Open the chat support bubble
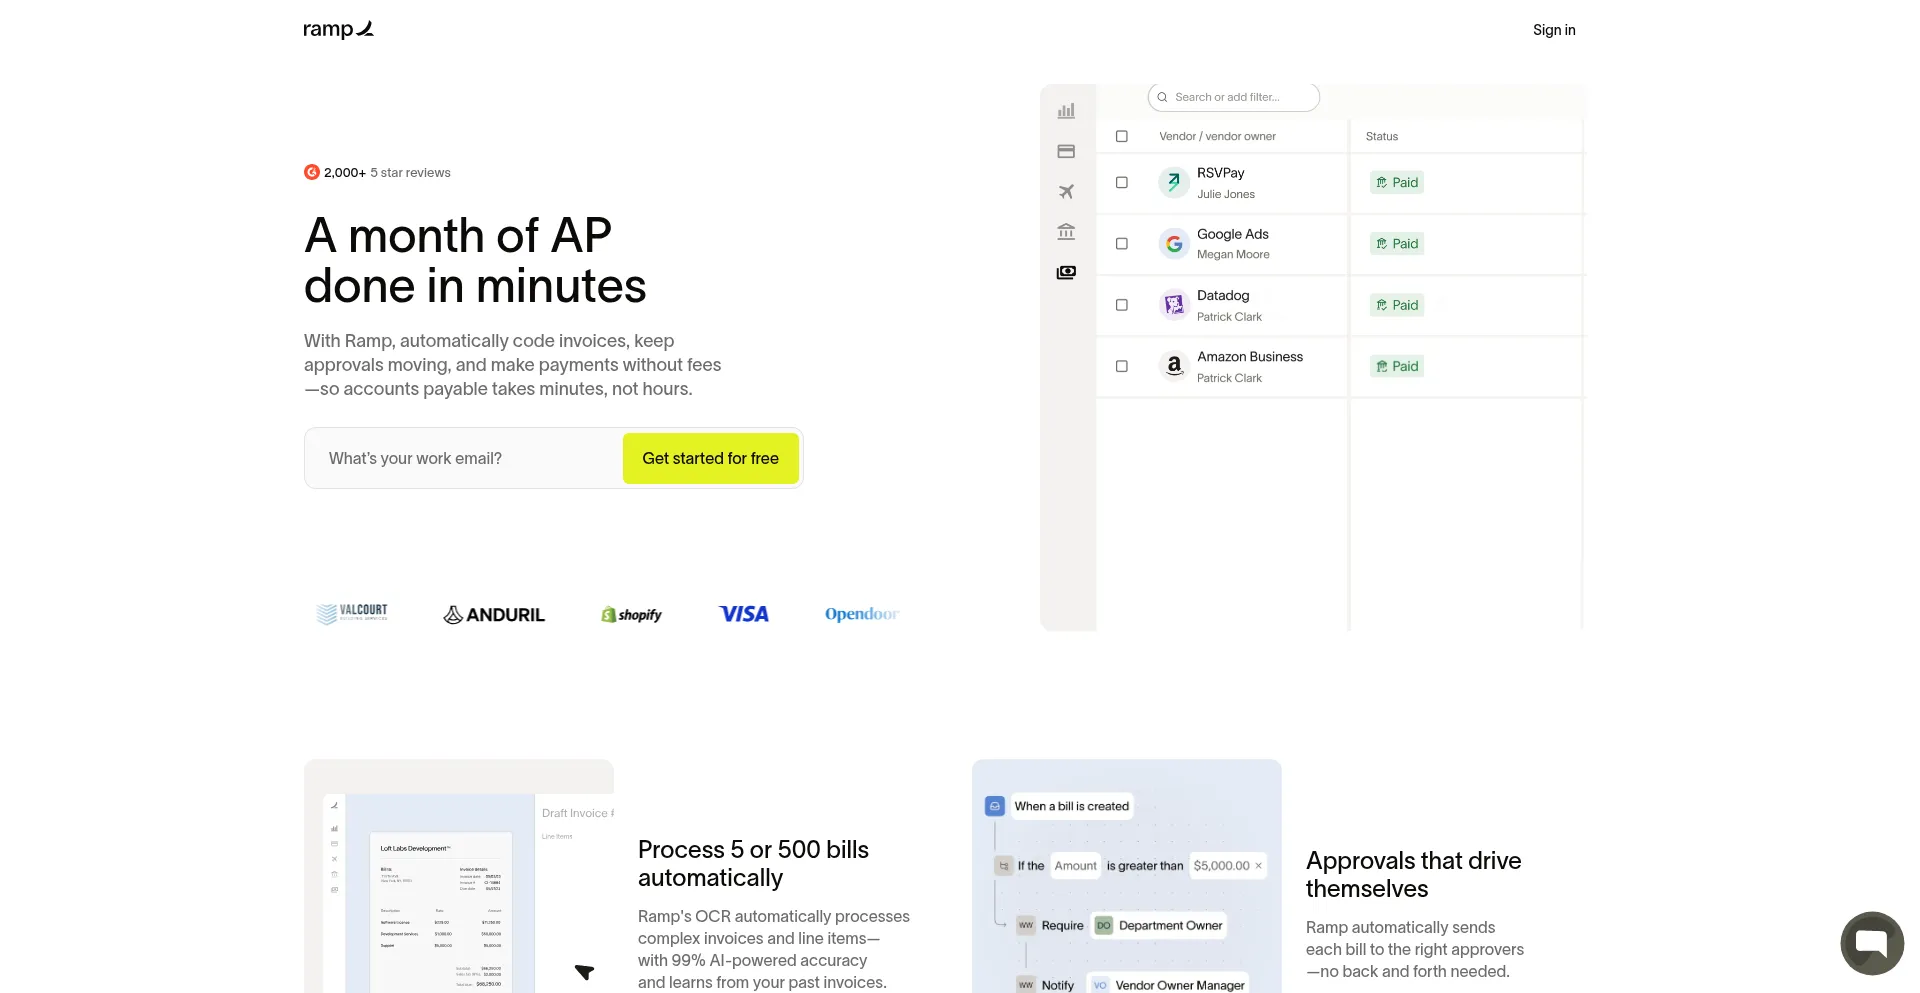 pyautogui.click(x=1871, y=943)
